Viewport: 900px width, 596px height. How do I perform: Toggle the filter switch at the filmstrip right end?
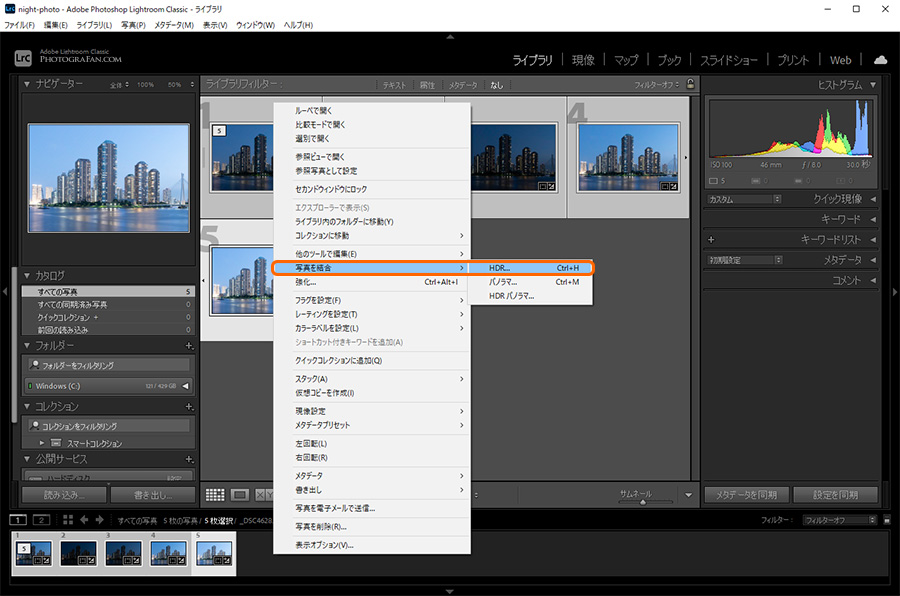tap(887, 520)
